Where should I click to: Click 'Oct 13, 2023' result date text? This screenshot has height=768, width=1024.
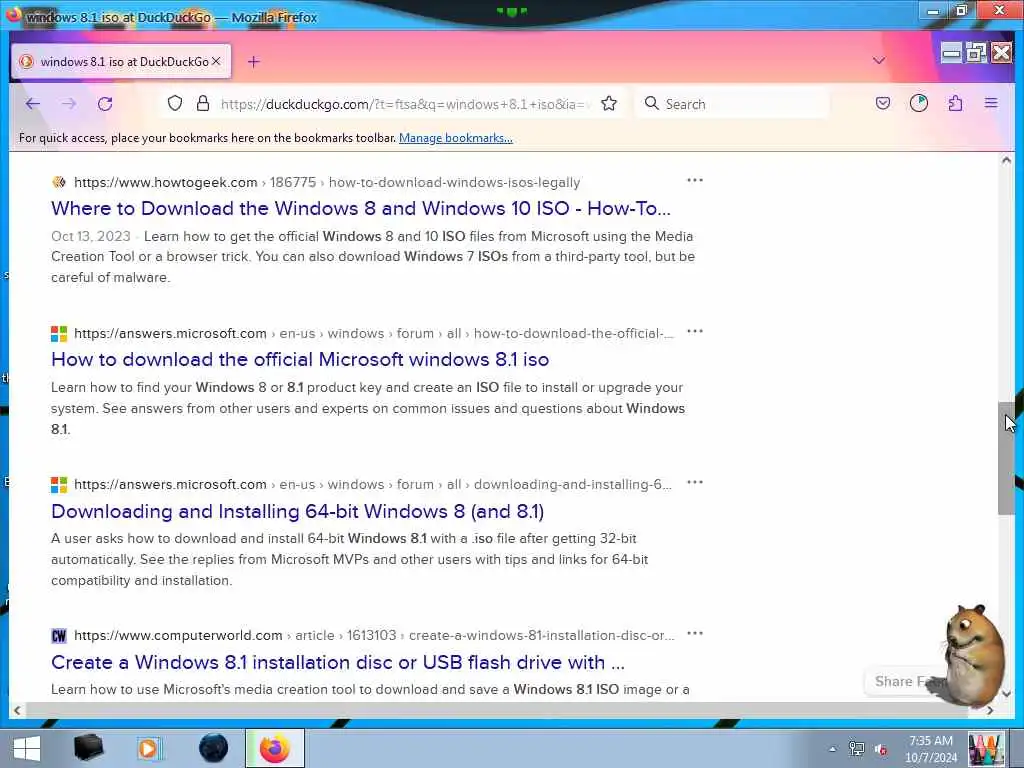click(91, 236)
